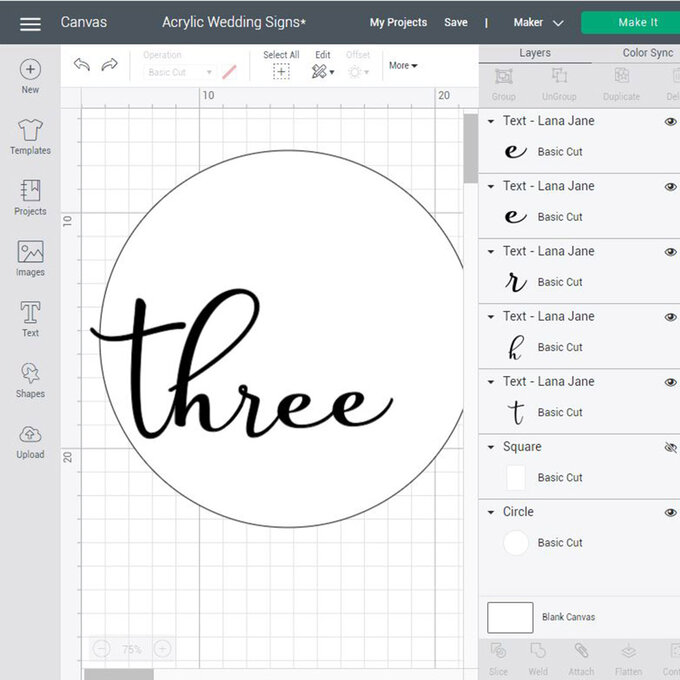Click the Blank Canvas color swatch
Image resolution: width=680 pixels, height=680 pixels.
[x=510, y=617]
